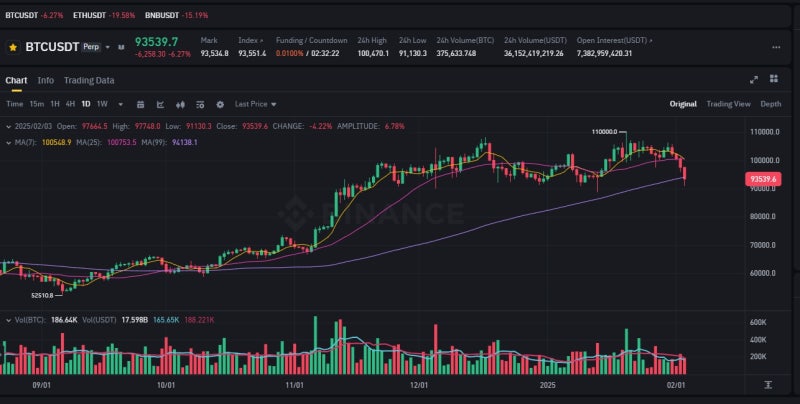Open the multi-chart grid layout icon
The height and width of the screenshot is (404, 800).
[774, 80]
